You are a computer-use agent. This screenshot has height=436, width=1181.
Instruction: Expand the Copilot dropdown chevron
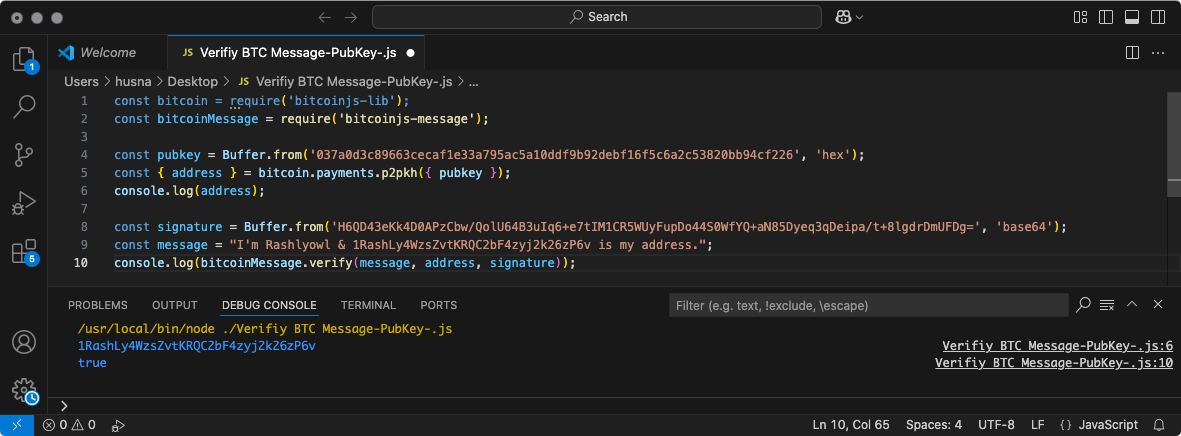(x=859, y=17)
